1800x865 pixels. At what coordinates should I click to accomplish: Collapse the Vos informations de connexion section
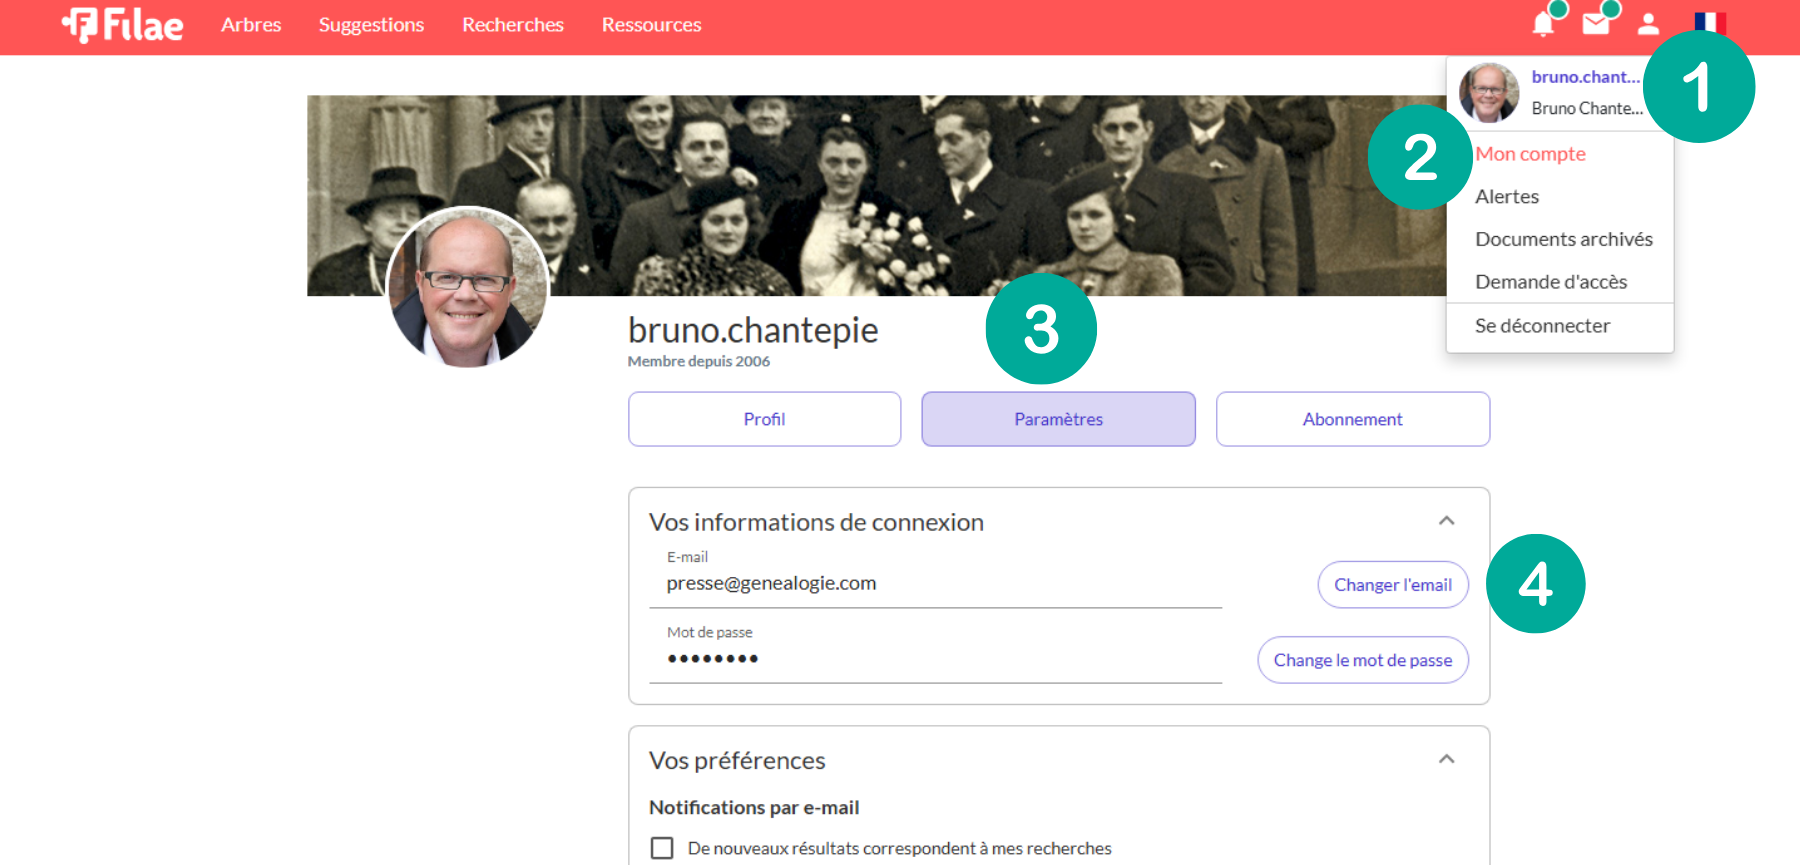(1446, 521)
